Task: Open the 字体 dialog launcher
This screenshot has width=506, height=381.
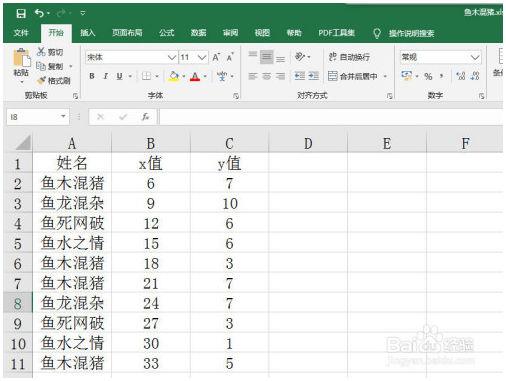Action: (x=236, y=96)
